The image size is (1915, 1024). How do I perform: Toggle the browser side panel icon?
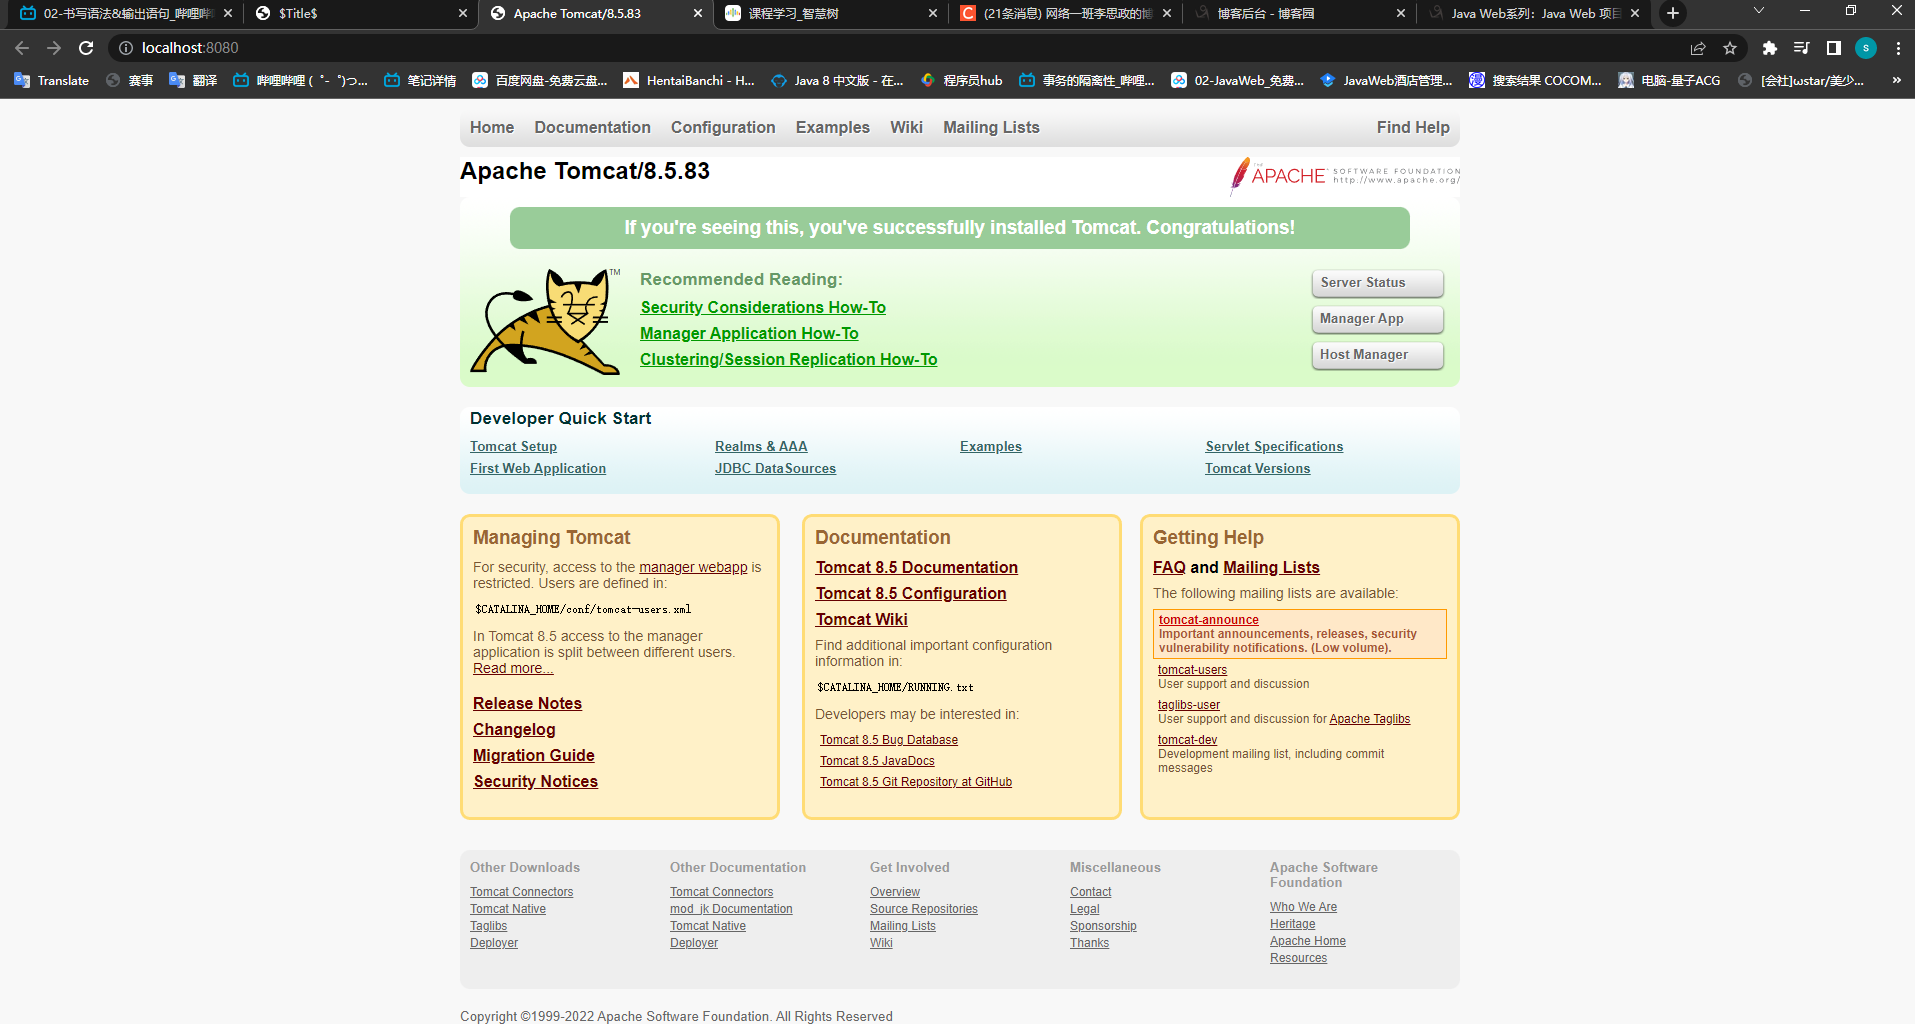coord(1833,48)
